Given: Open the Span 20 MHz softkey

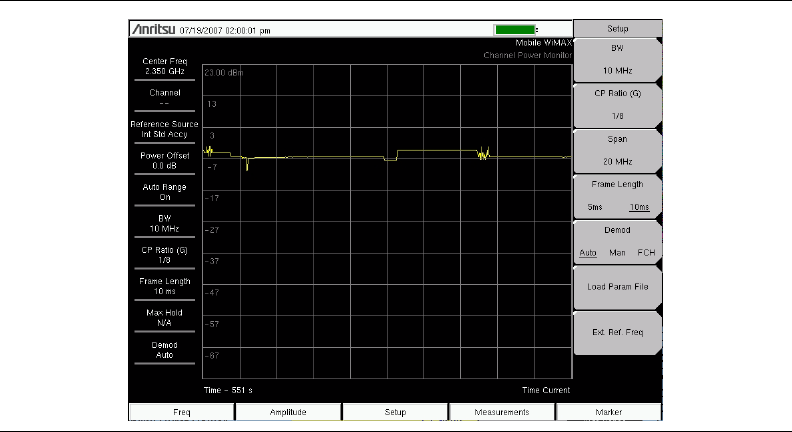Looking at the screenshot, I should click(x=617, y=151).
